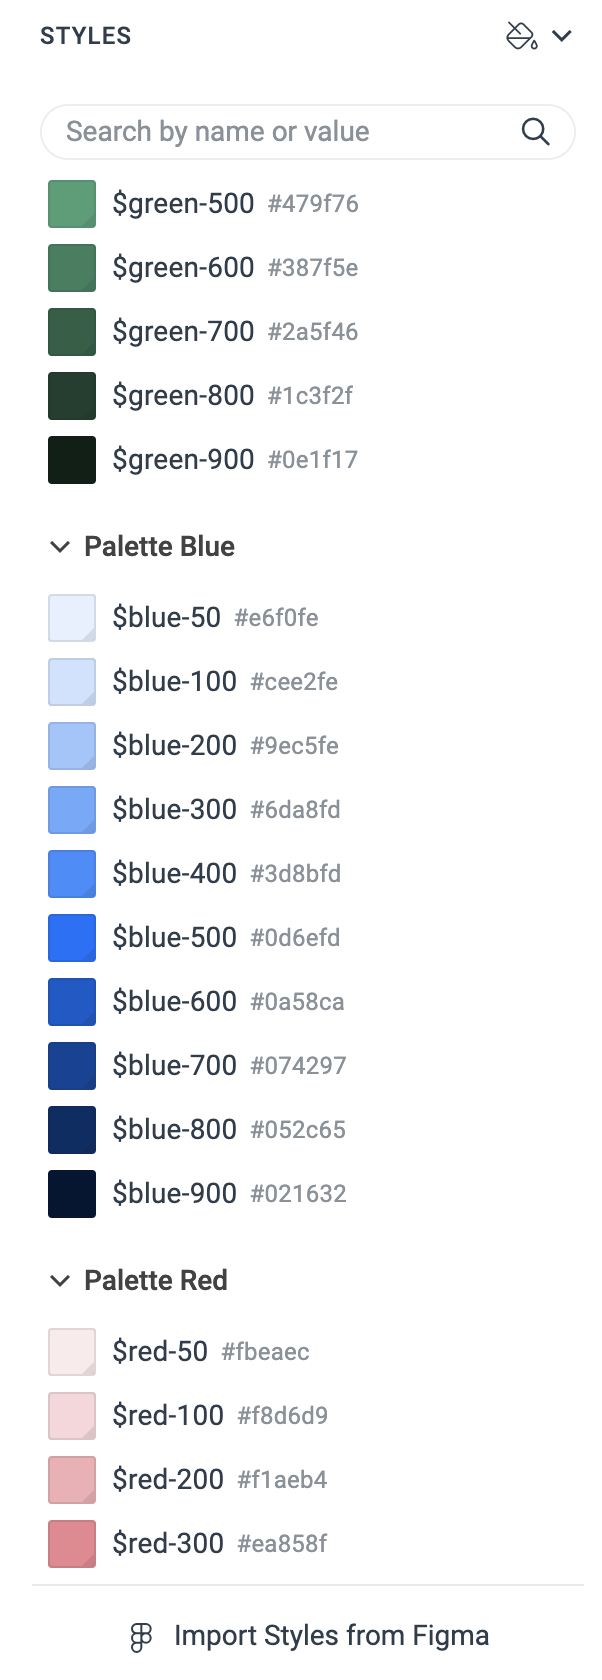Collapse the Palette Blue section
Viewport: 602px width, 1680px height.
coord(60,546)
